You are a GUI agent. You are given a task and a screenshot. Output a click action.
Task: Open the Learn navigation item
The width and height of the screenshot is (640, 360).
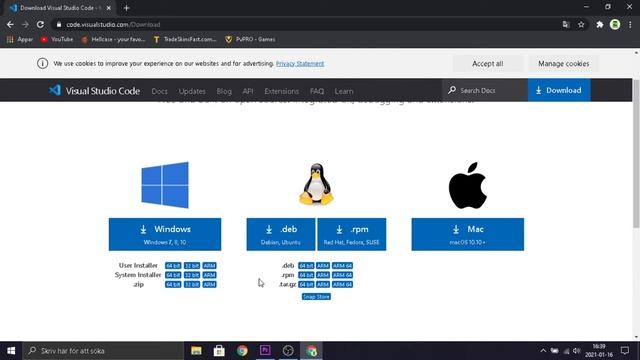pyautogui.click(x=344, y=91)
